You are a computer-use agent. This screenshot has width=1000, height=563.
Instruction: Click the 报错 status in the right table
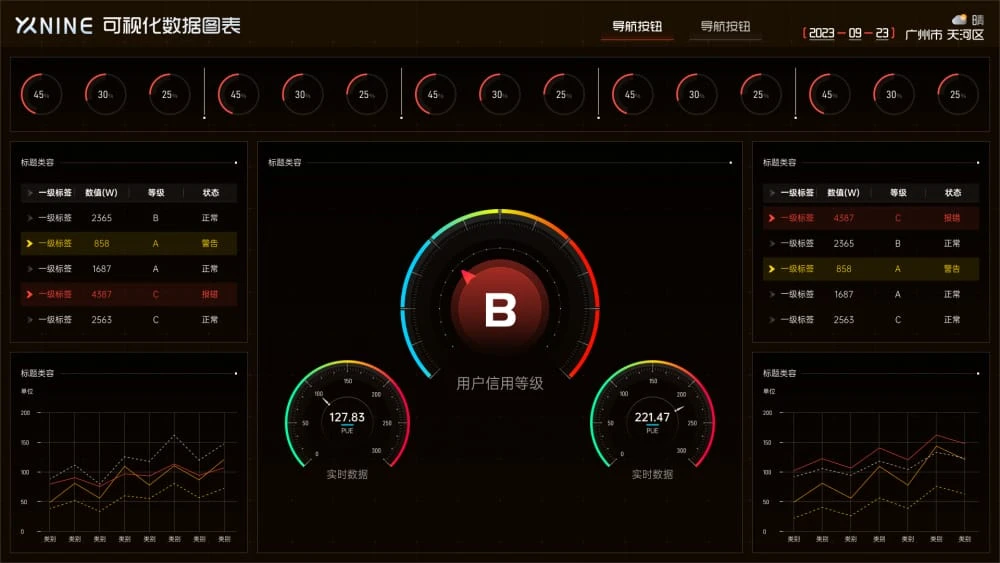pyautogui.click(x=951, y=217)
